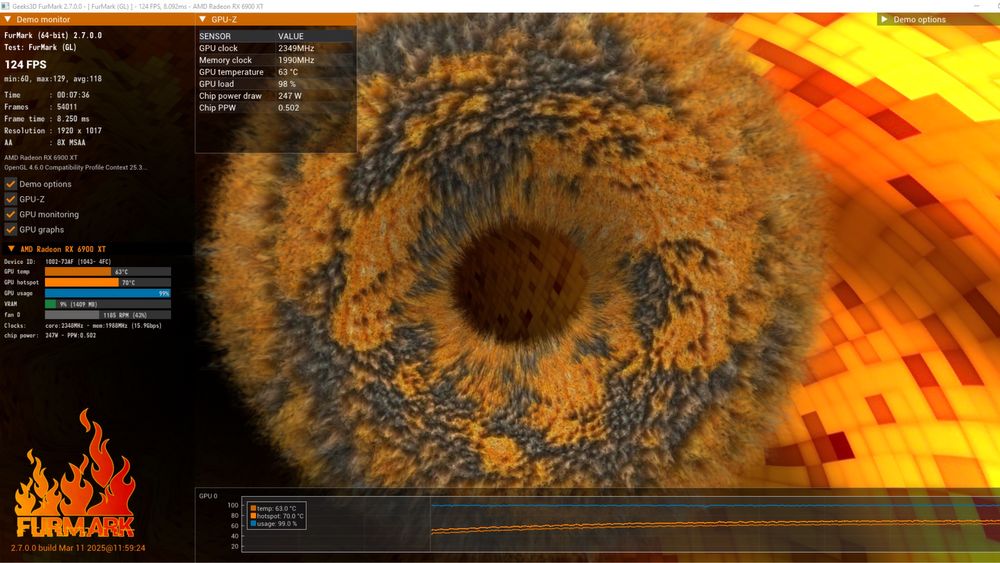This screenshot has width=1000, height=563.
Task: Click the Frame time 8.250 ms value
Action: point(73,119)
